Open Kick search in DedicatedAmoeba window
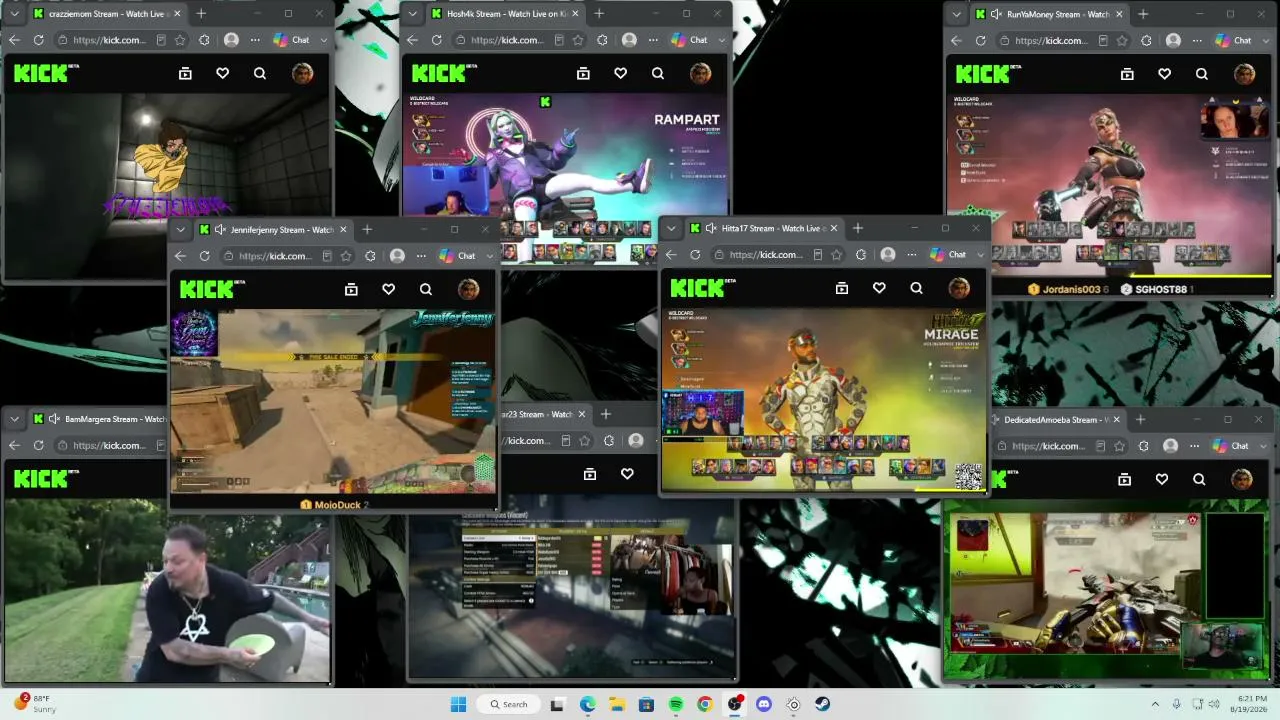1280x720 pixels. pos(1199,479)
